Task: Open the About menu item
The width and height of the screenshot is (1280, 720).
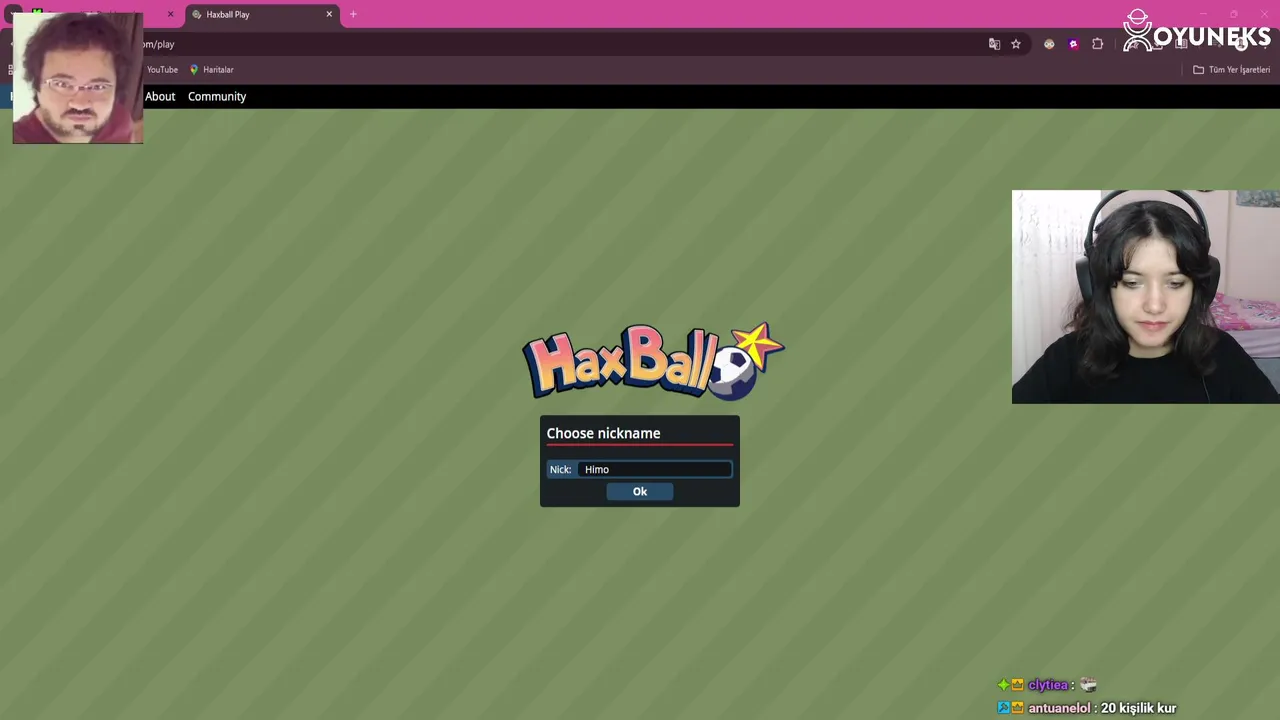Action: coord(160,96)
